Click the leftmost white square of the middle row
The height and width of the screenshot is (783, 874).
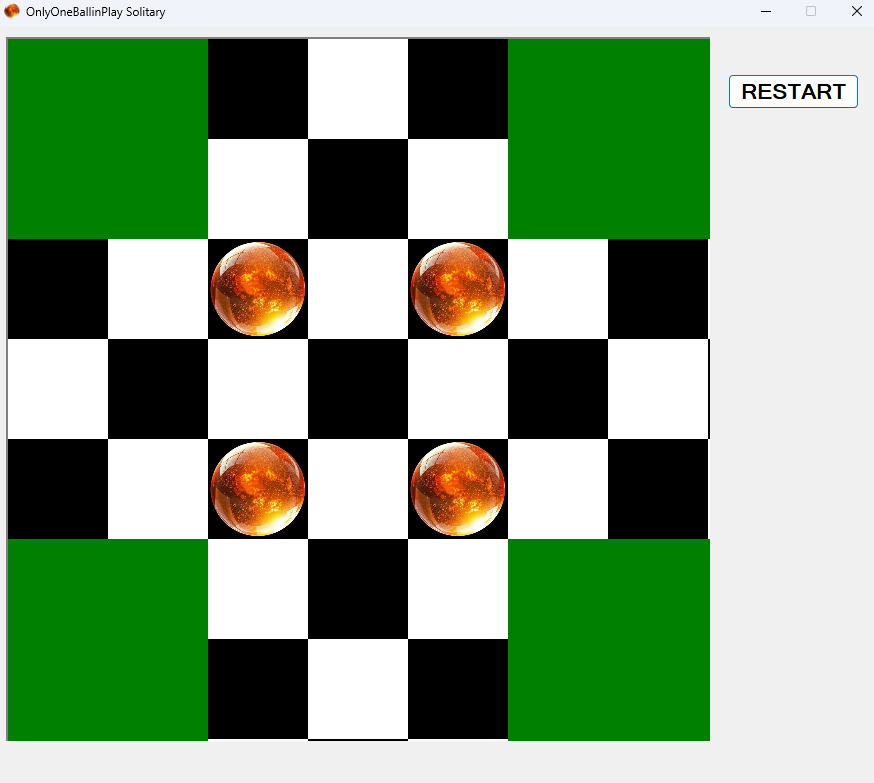(x=58, y=389)
